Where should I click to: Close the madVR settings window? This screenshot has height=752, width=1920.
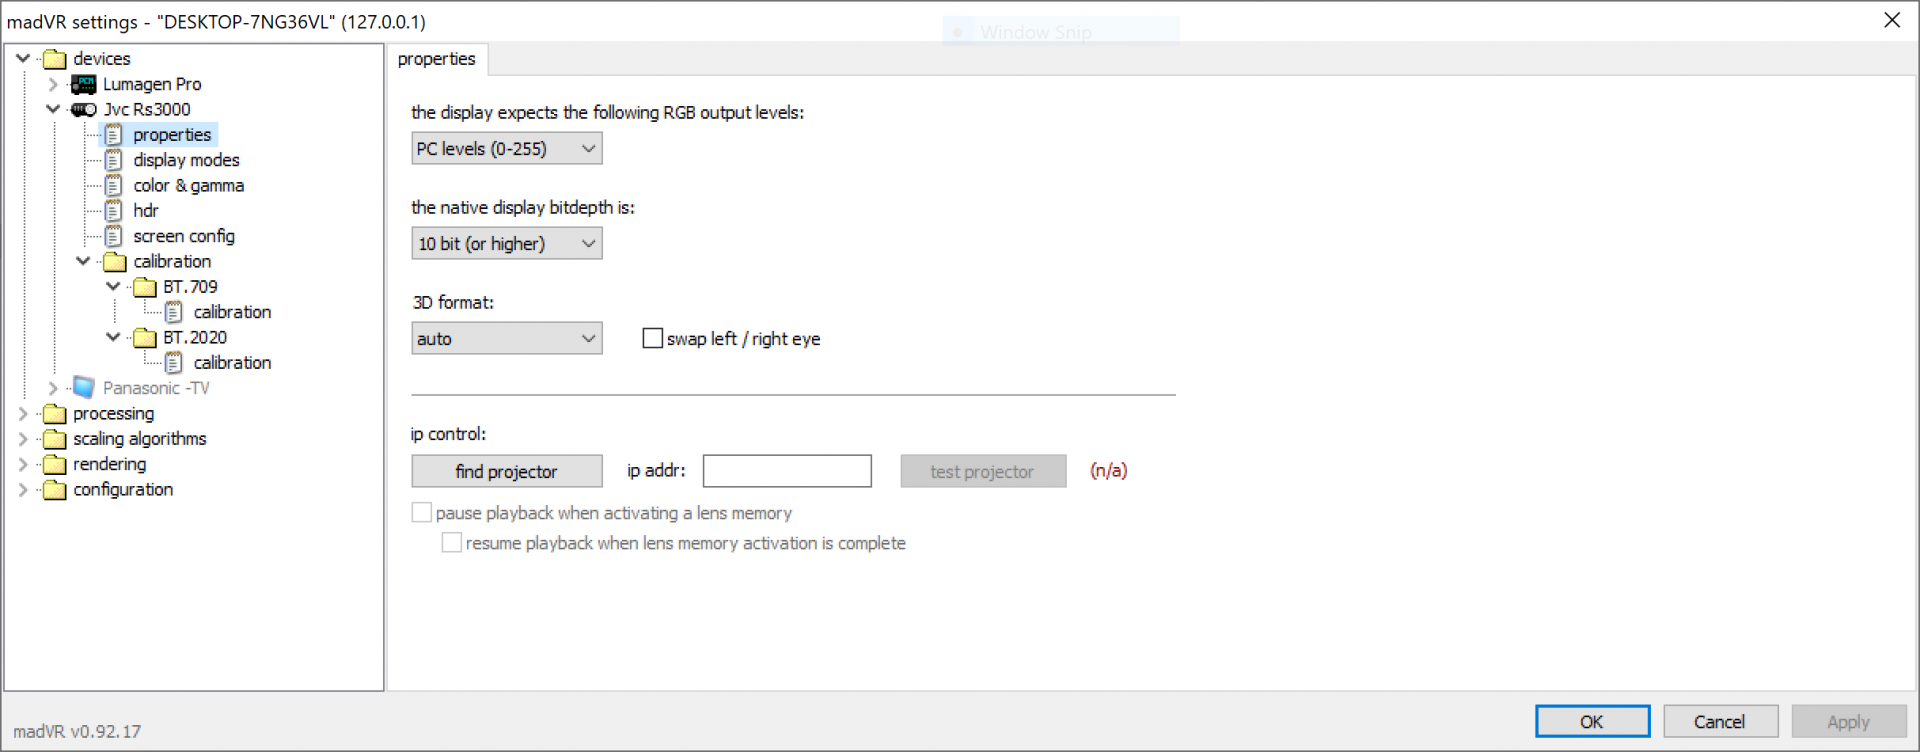[1892, 20]
